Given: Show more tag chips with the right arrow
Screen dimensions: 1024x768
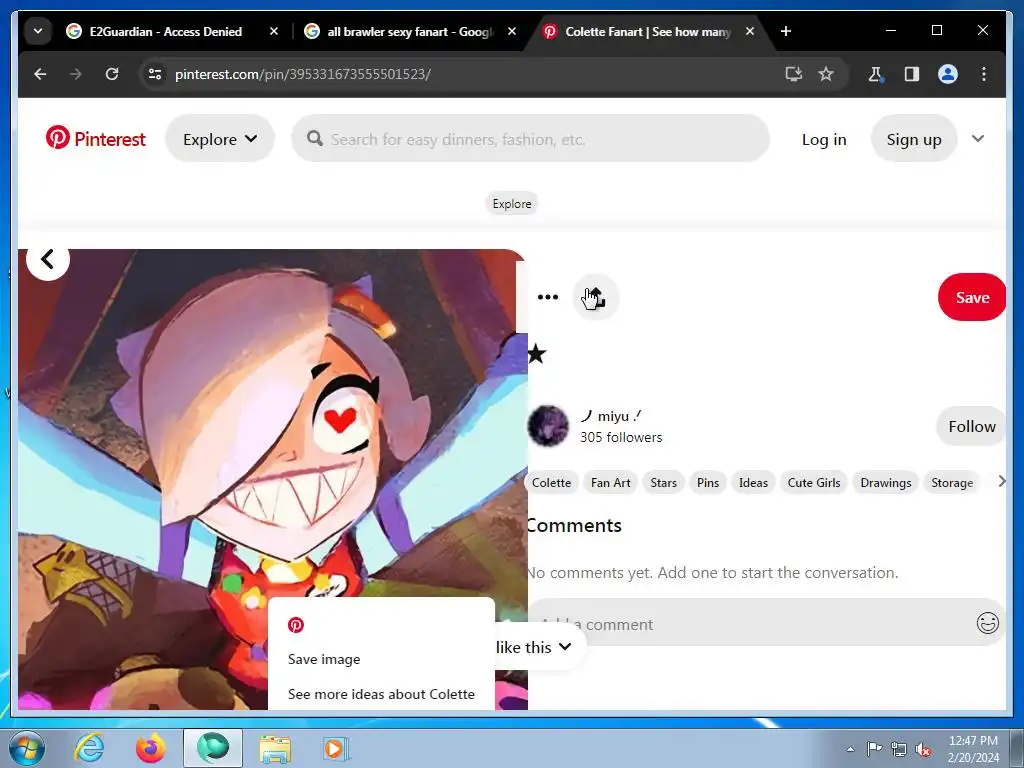Looking at the screenshot, I should point(1002,481).
